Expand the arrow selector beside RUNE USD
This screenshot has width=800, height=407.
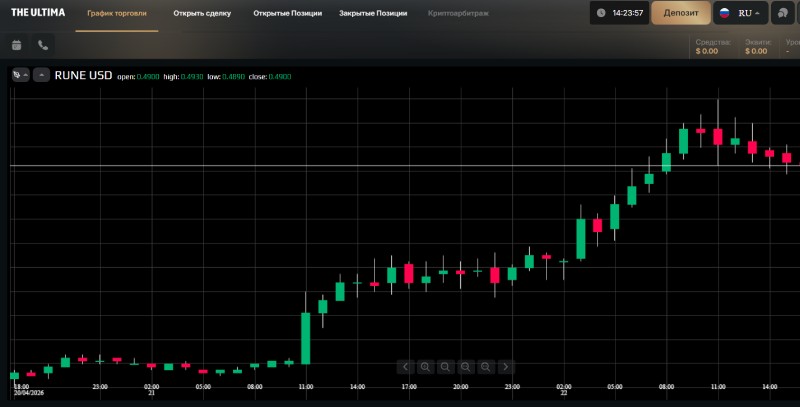tap(42, 75)
